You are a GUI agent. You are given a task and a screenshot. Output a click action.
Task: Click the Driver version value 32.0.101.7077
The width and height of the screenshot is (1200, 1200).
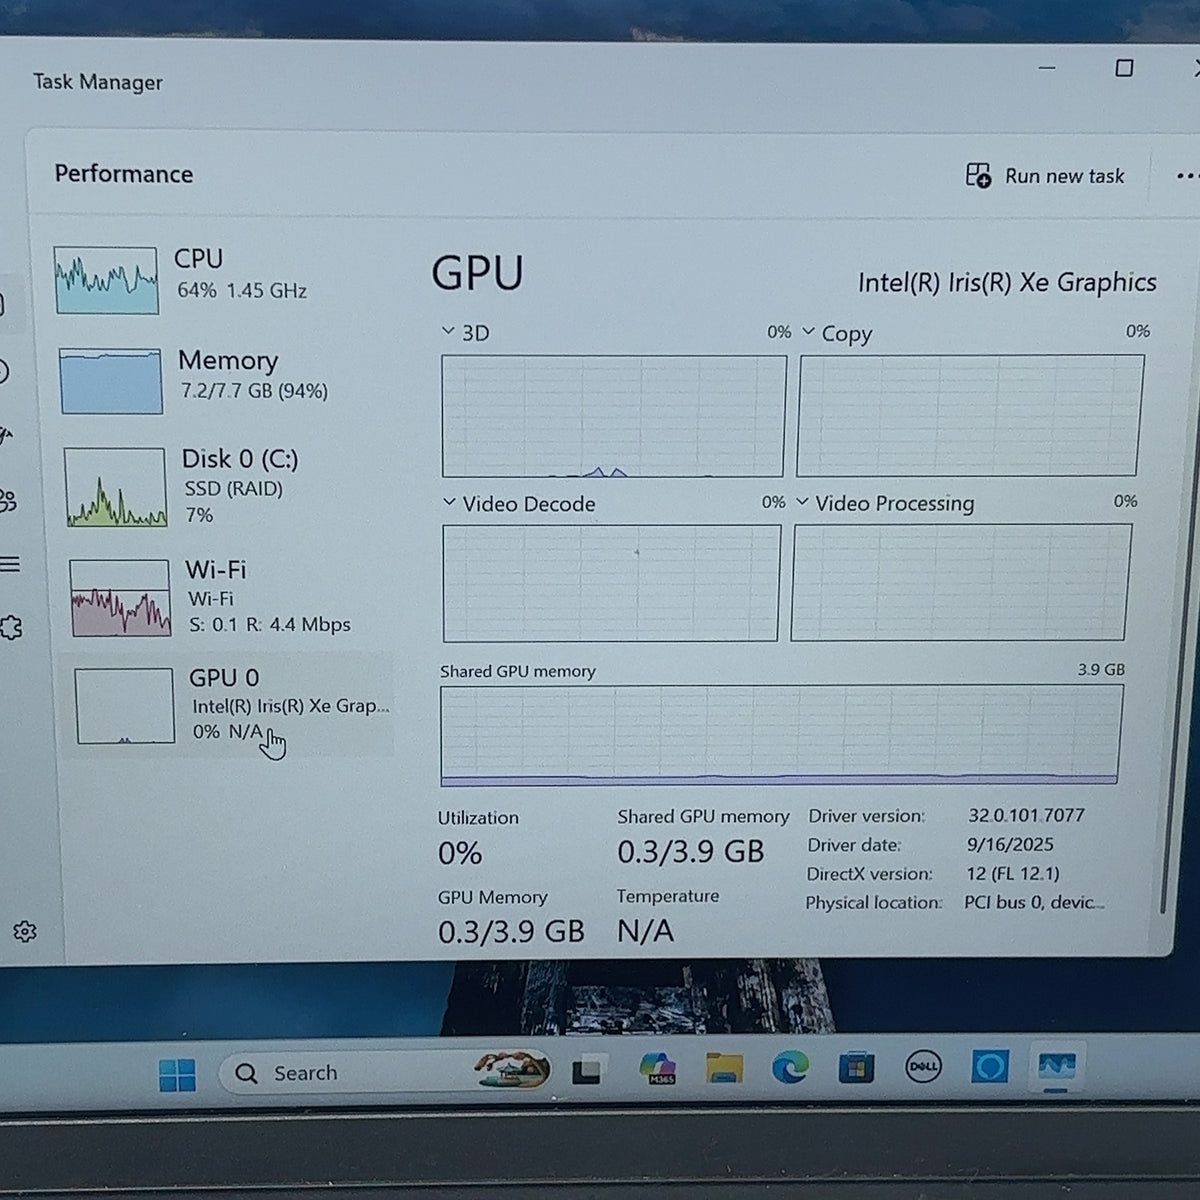[x=1026, y=815]
